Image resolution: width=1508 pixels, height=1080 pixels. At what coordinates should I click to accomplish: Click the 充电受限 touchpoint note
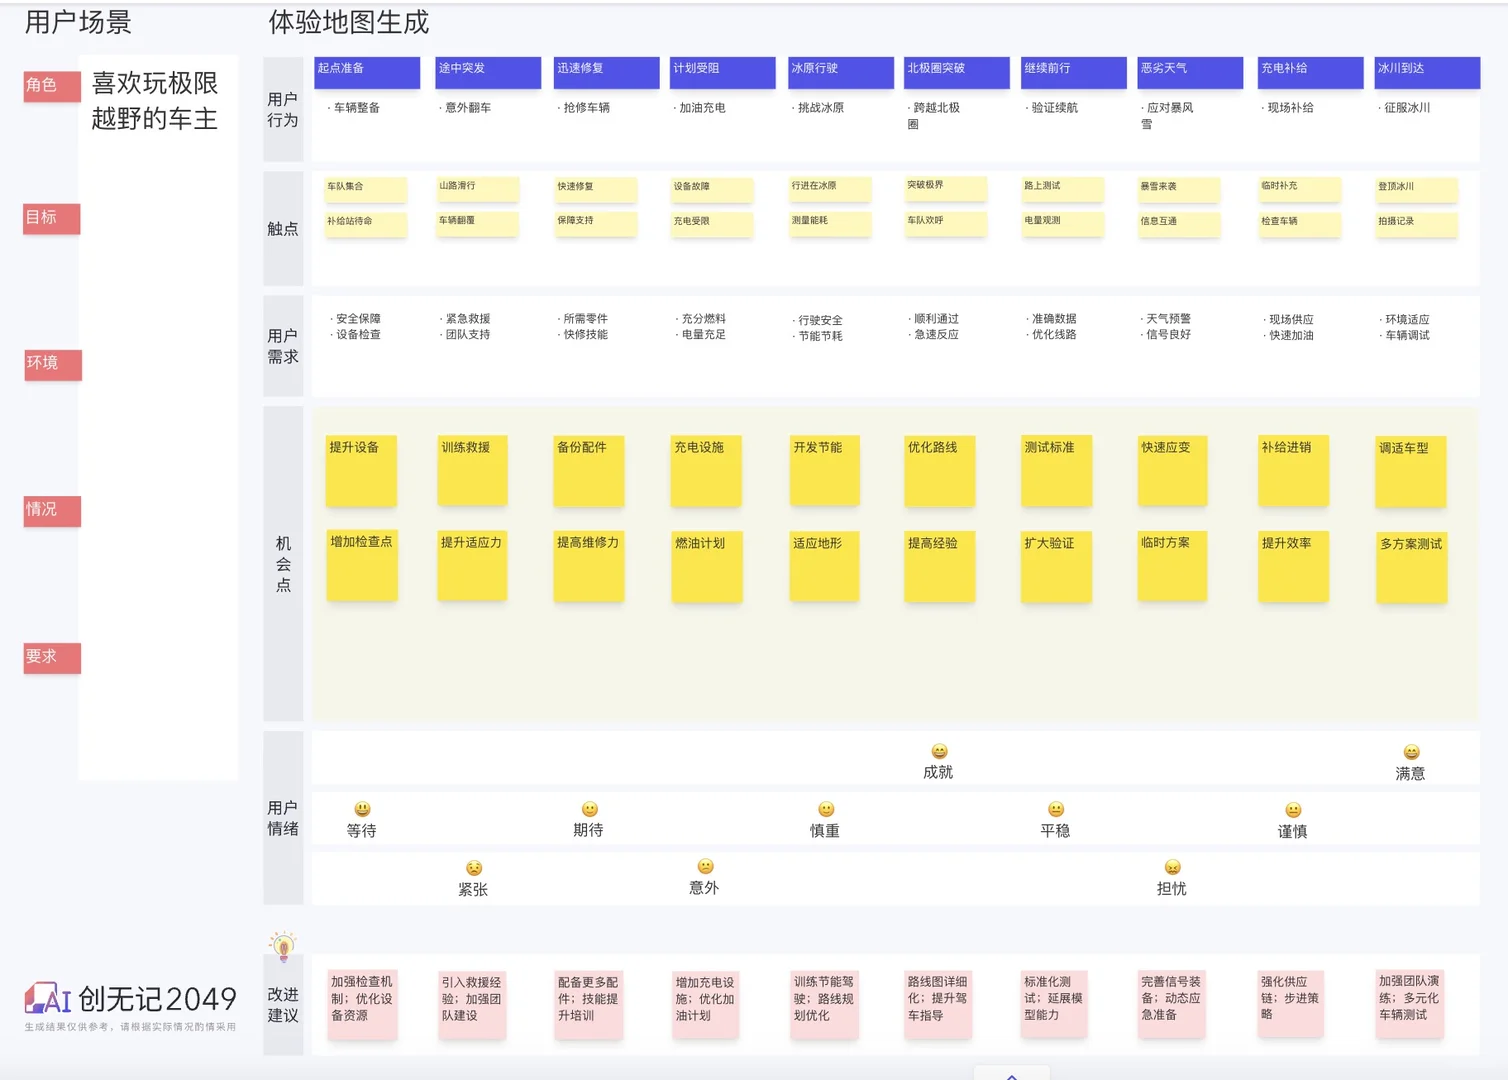712,224
